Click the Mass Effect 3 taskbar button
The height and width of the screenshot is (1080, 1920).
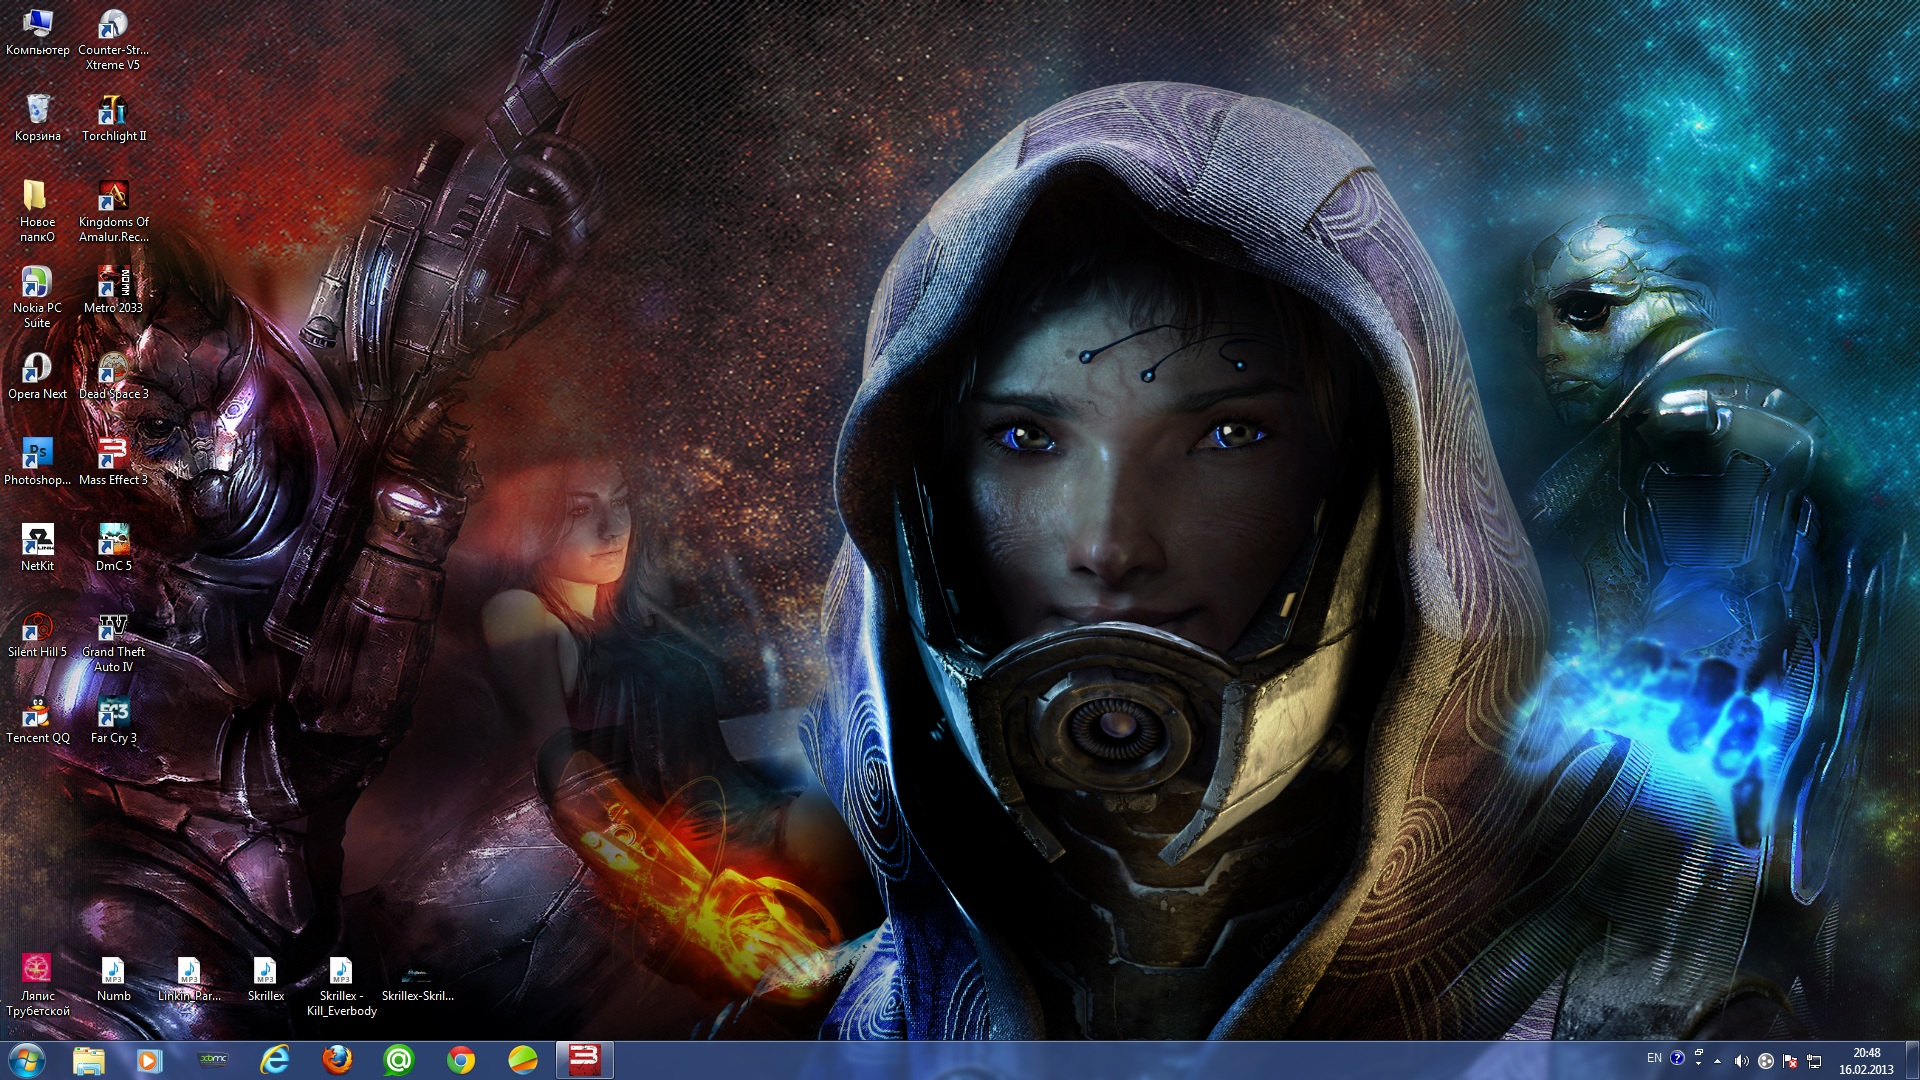(584, 1060)
